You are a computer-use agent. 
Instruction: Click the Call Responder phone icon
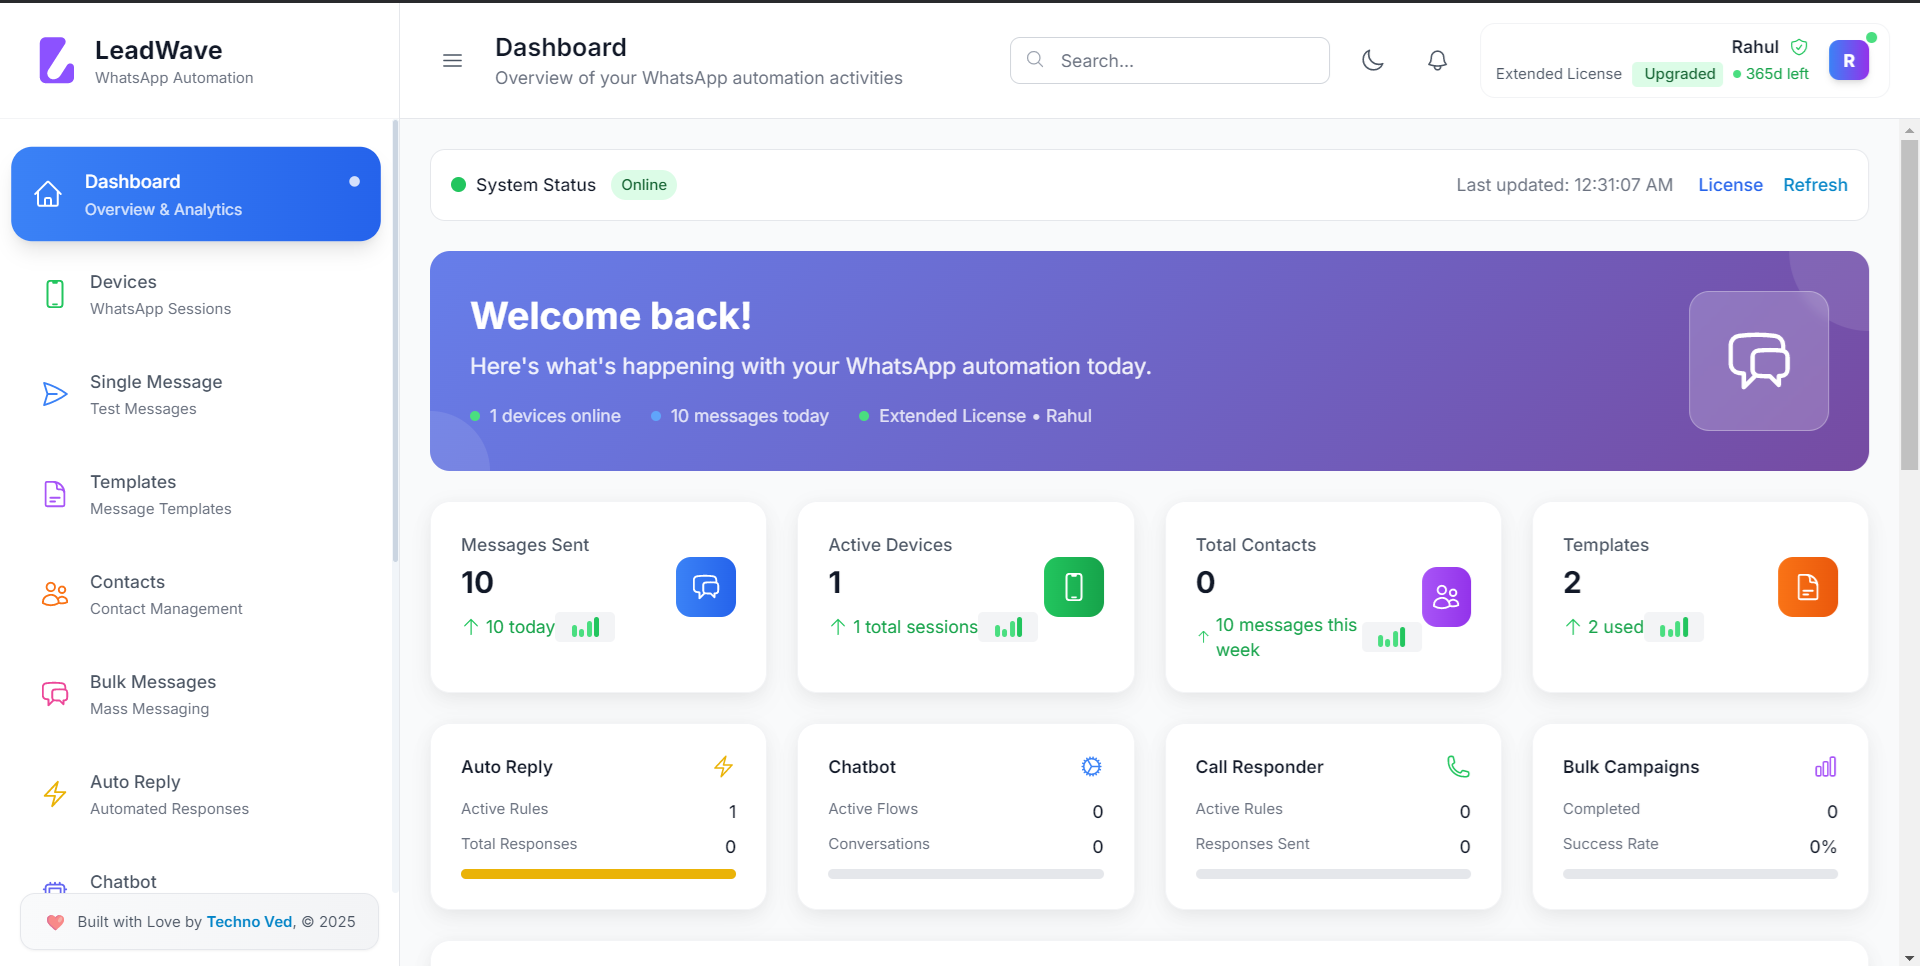1458,767
